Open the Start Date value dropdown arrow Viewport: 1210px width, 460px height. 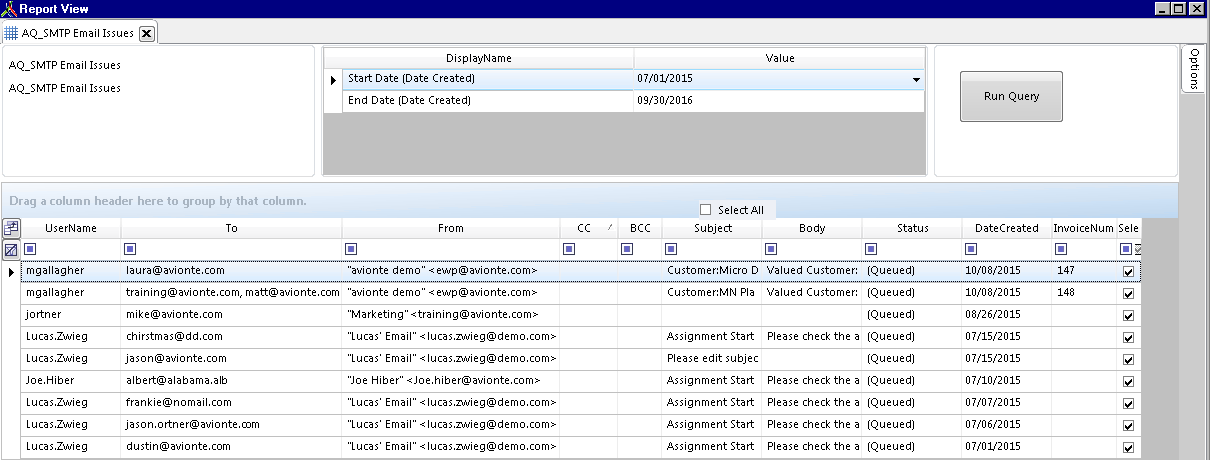[x=915, y=79]
